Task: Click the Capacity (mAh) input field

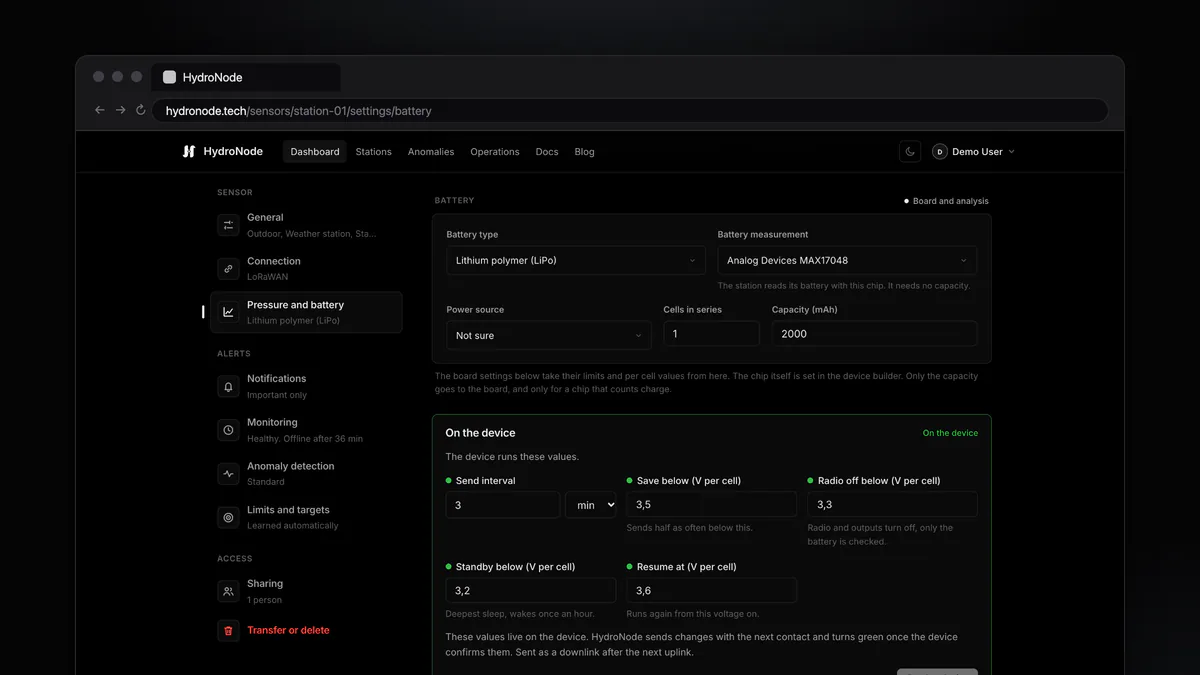Action: pyautogui.click(x=874, y=334)
